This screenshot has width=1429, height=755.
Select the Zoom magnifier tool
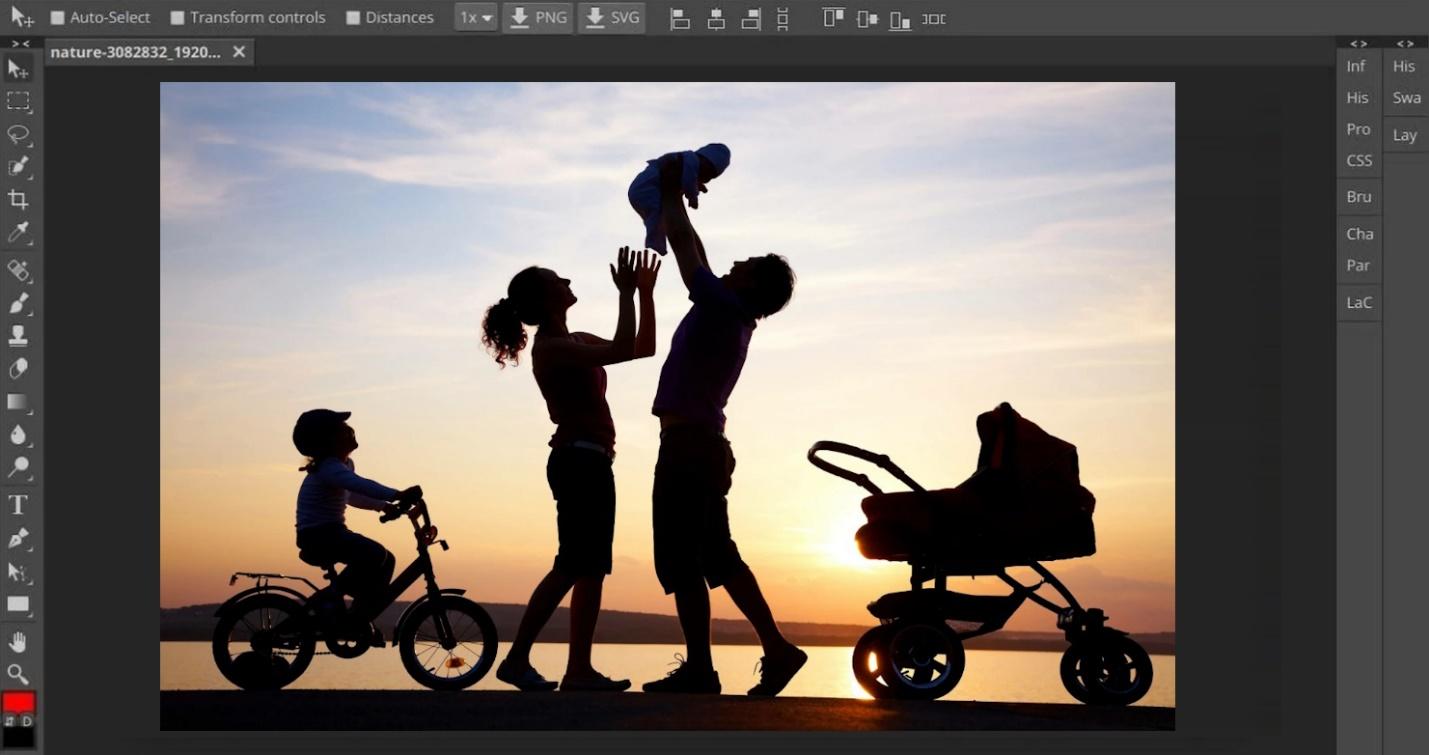click(18, 673)
